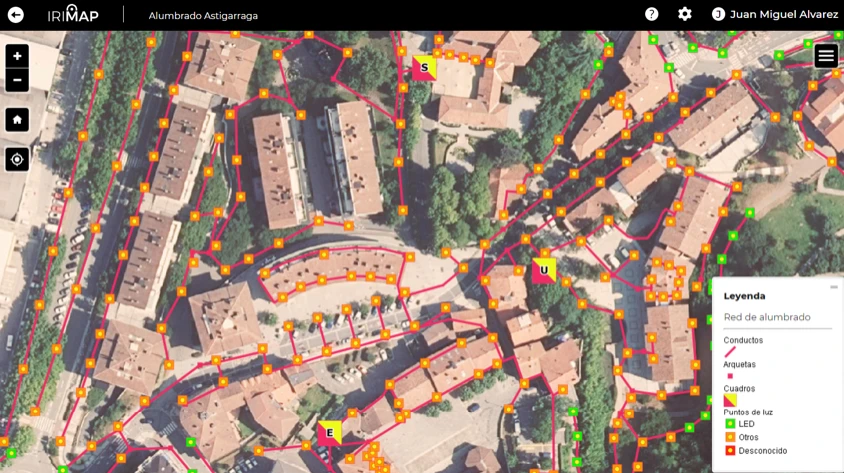Go back using the arrow button
Screen dimensions: 844x473
coord(16,15)
